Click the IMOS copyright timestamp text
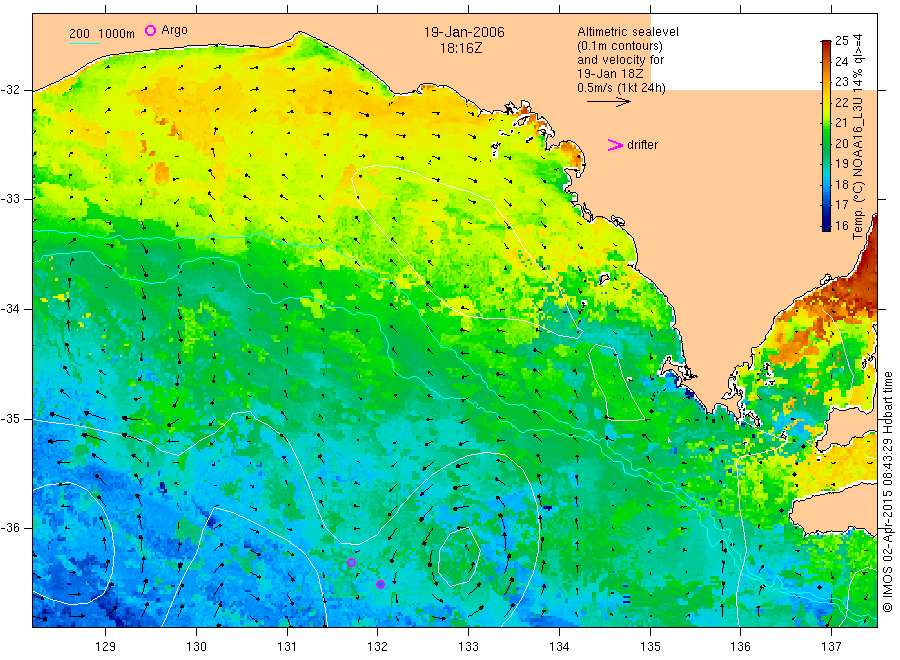Viewport: 900px width, 660px height. pyautogui.click(x=887, y=491)
